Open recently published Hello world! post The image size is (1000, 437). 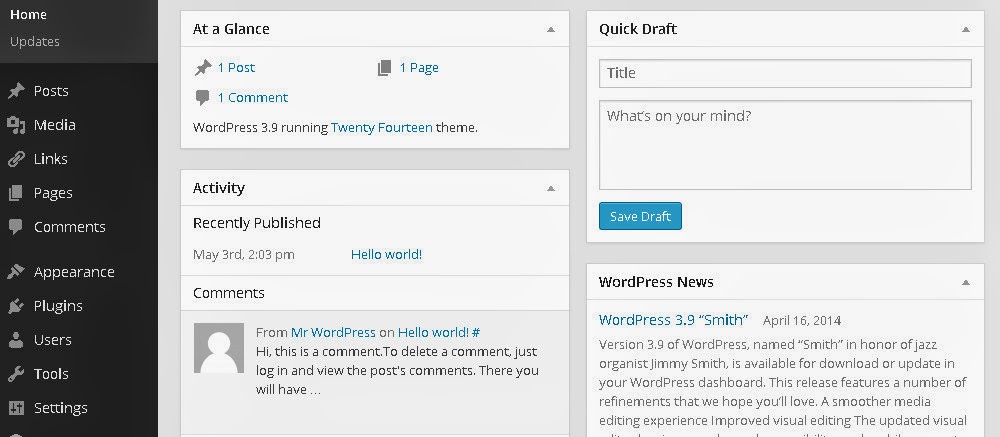(x=386, y=255)
